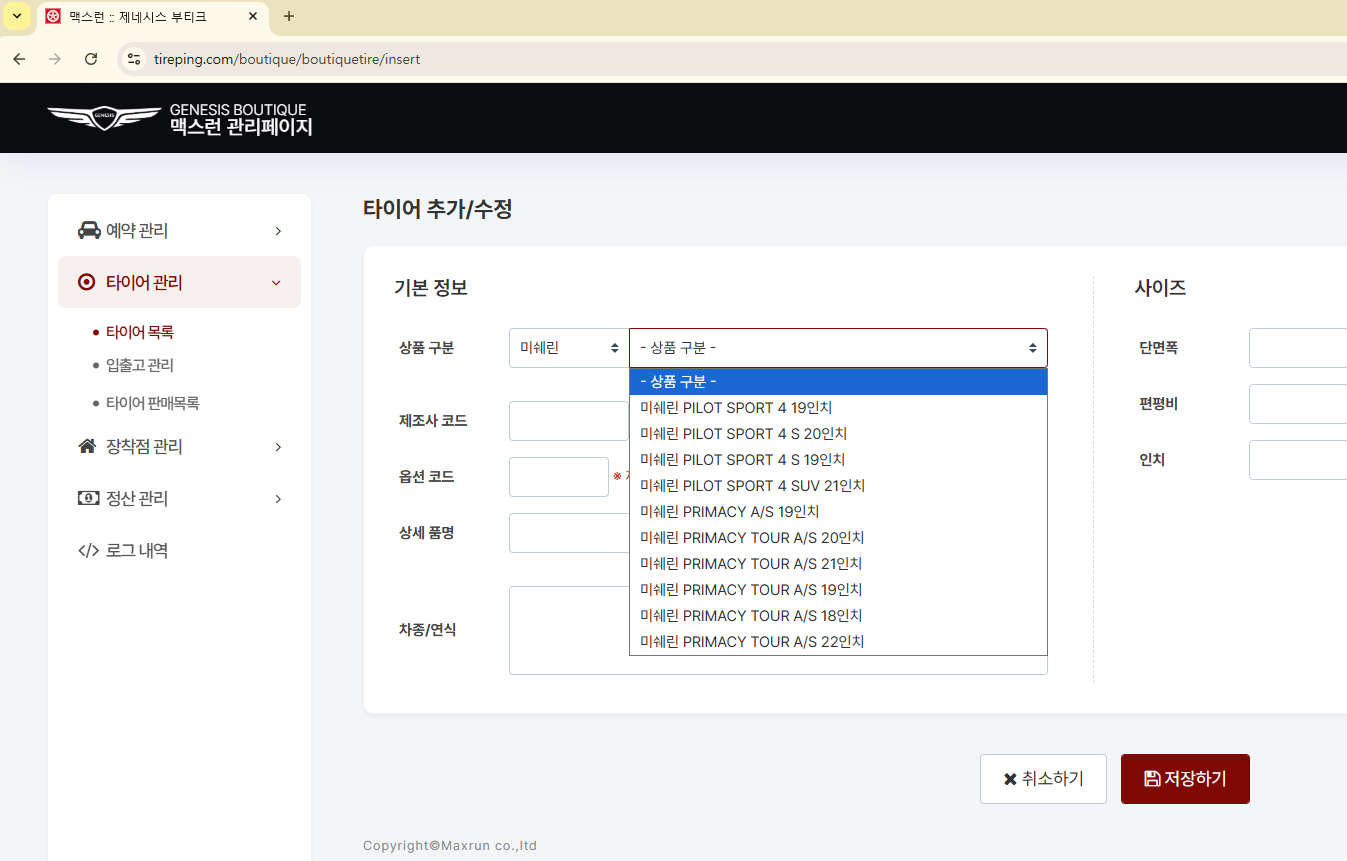This screenshot has width=1347, height=861.
Task: Focus the 제조사 코드 input field
Action: 569,421
